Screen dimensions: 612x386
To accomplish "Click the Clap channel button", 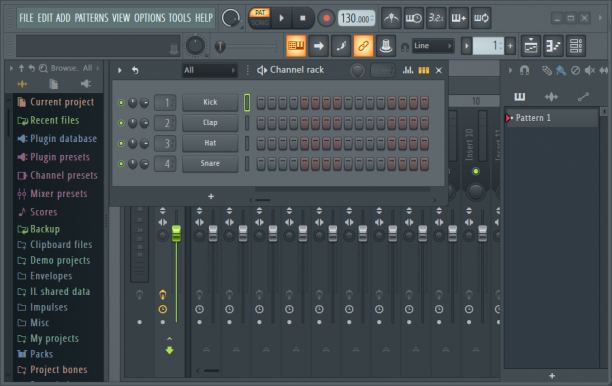I will click(x=210, y=123).
